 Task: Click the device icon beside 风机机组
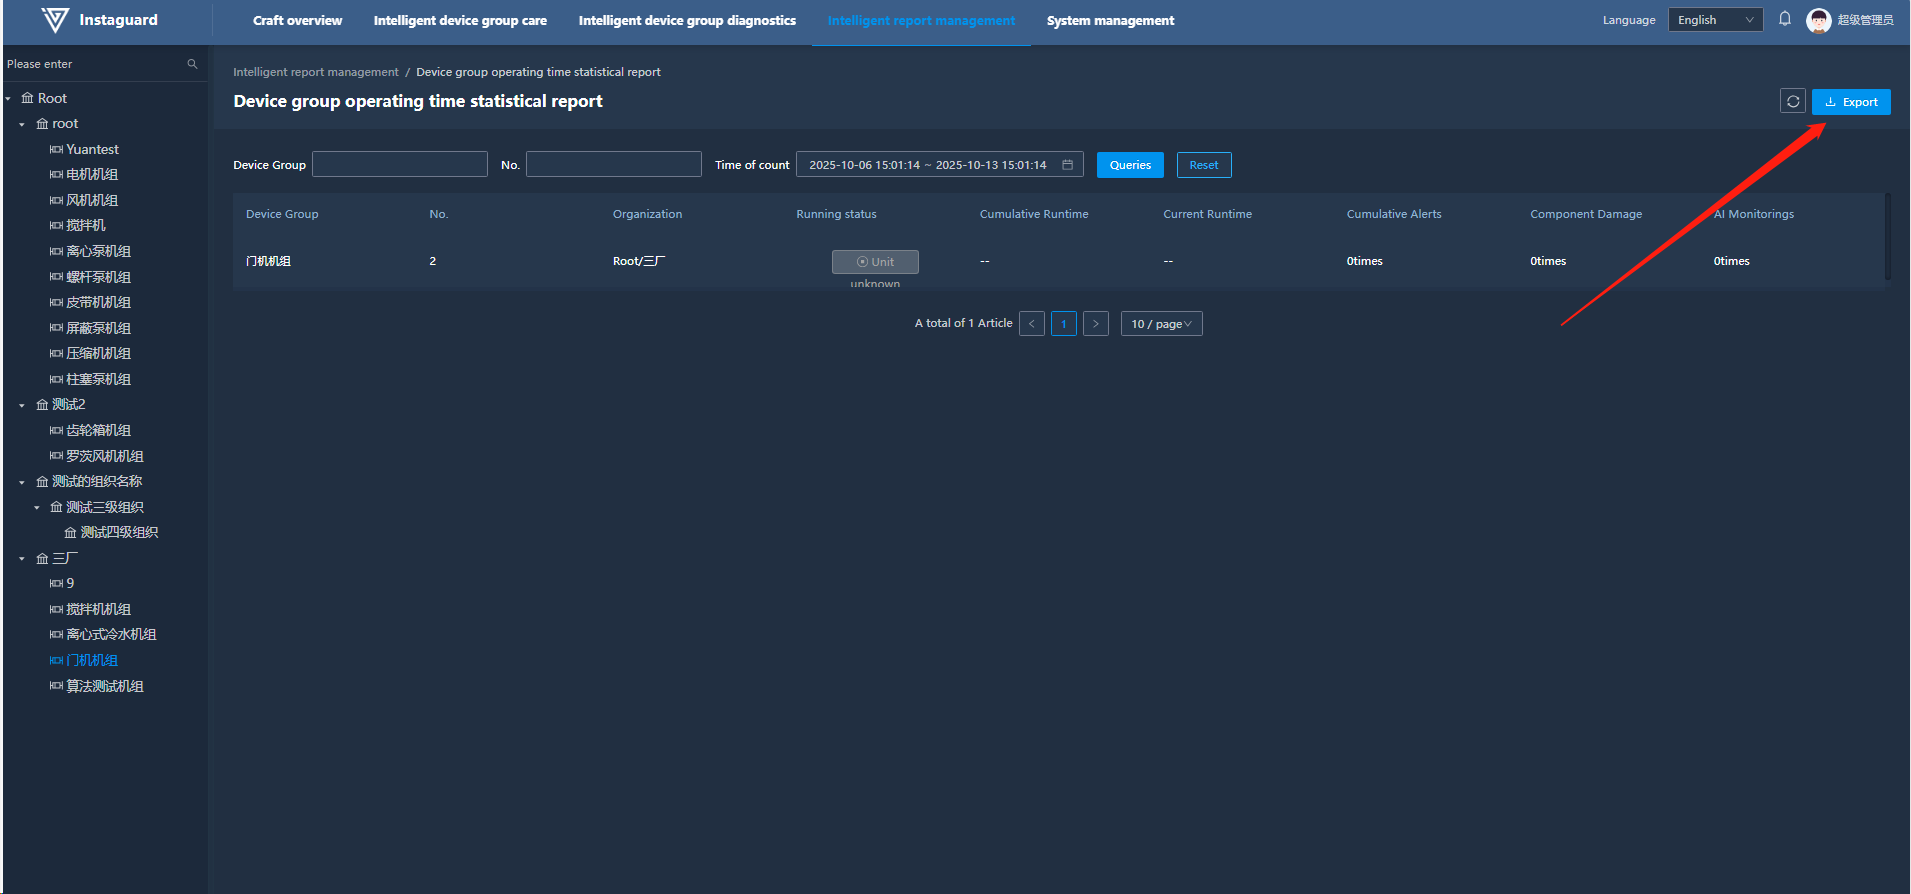click(56, 201)
